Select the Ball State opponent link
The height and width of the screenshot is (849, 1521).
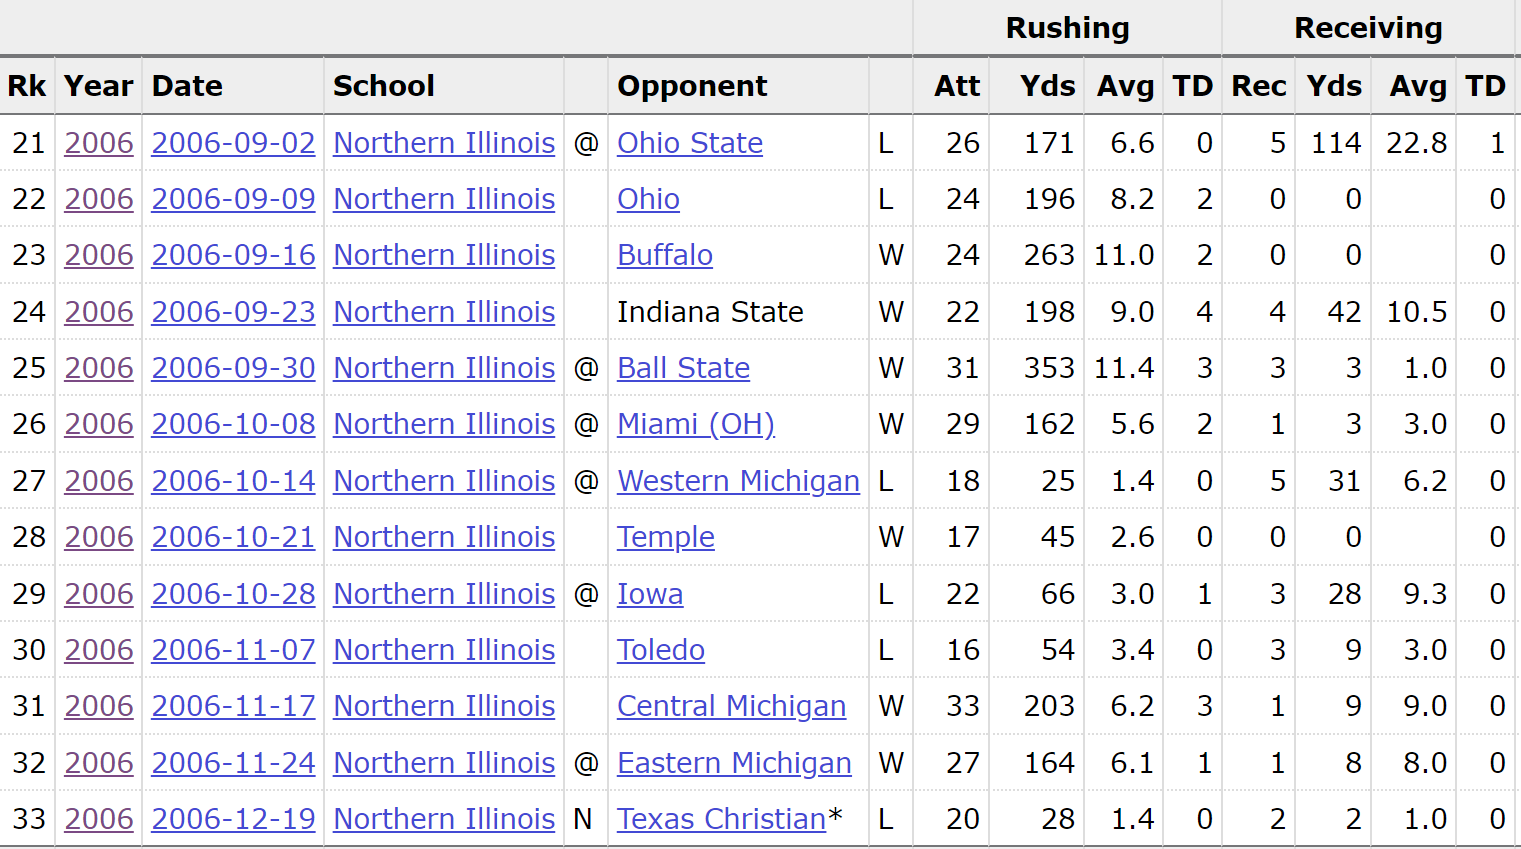683,368
